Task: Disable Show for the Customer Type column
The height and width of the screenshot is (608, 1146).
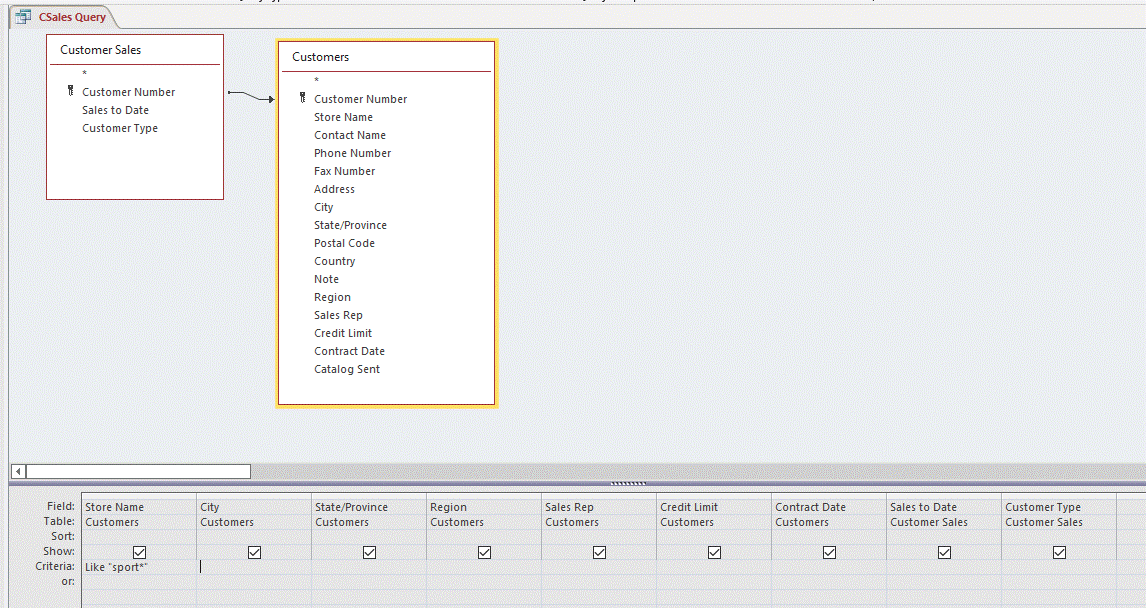Action: click(x=1059, y=551)
